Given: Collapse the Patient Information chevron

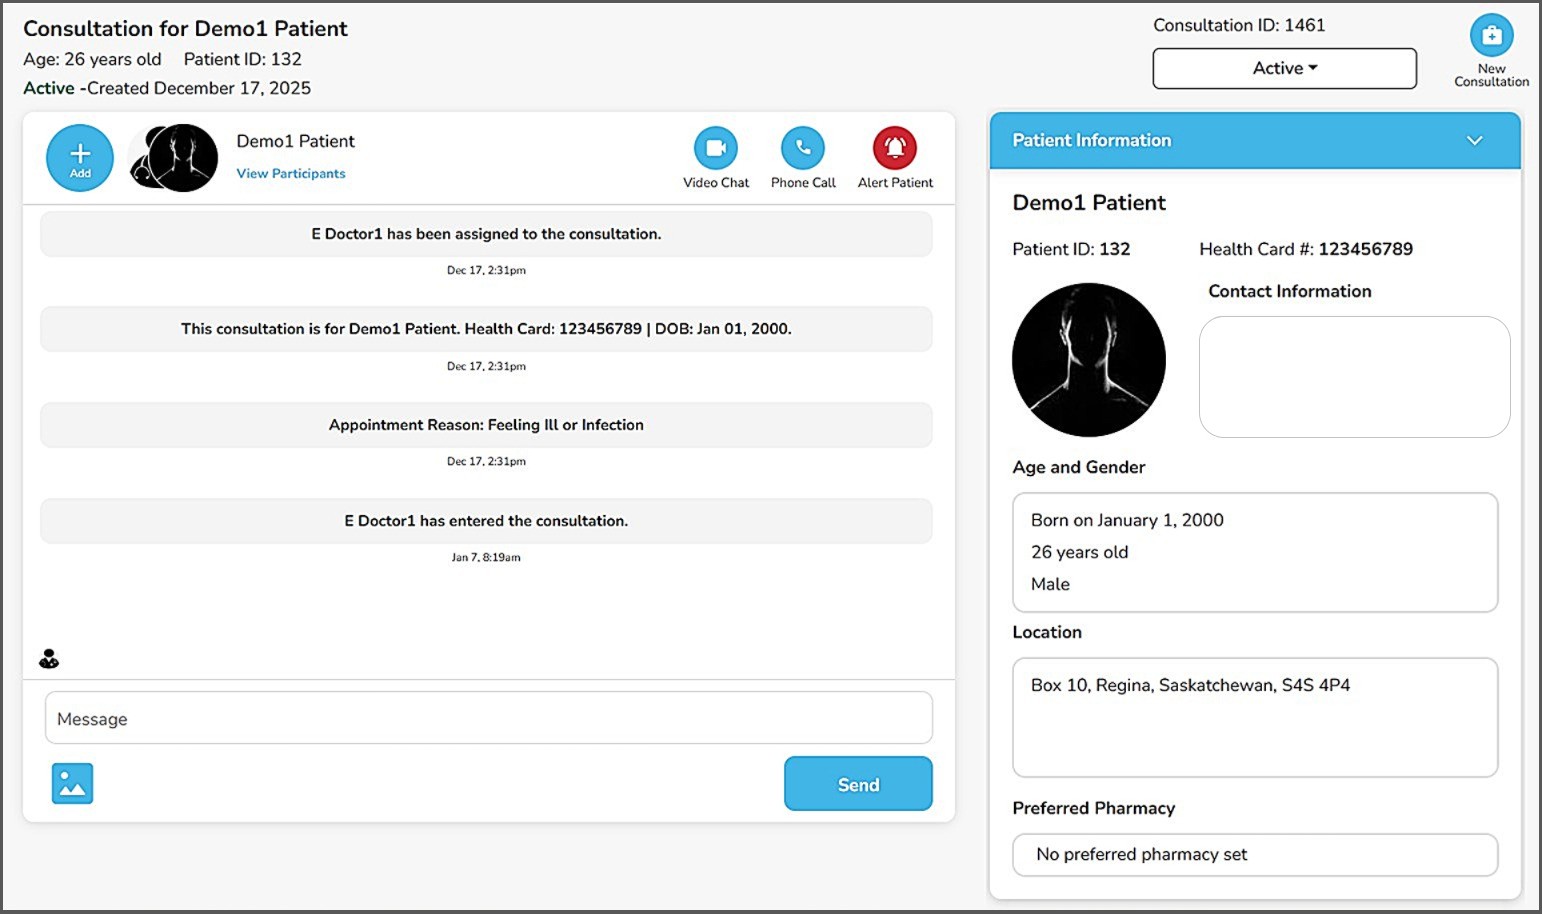Looking at the screenshot, I should pyautogui.click(x=1474, y=141).
